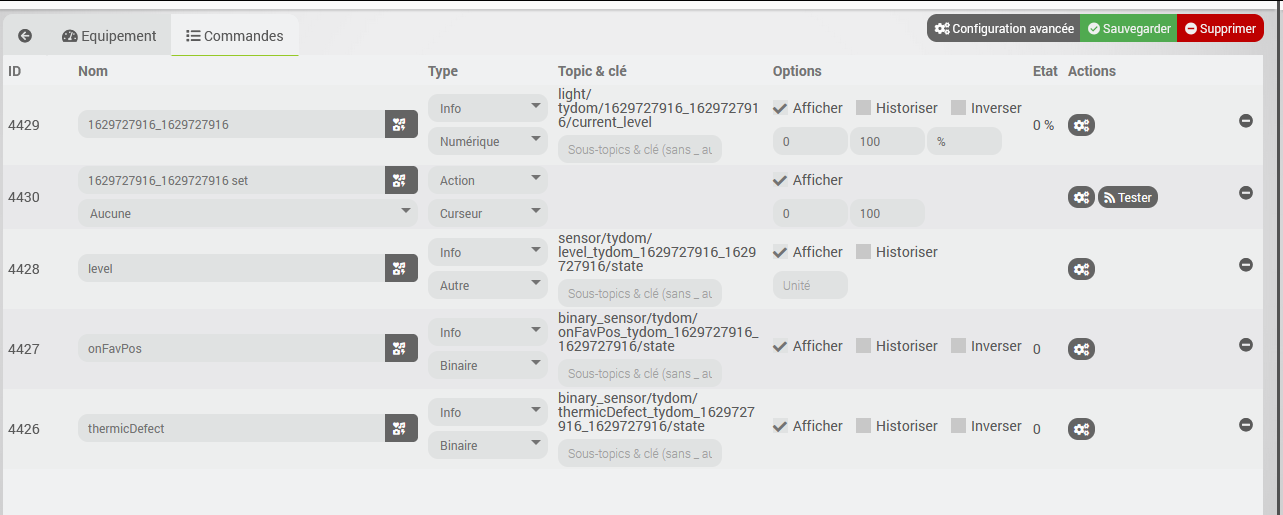Open advanced settings gears for thermicDefect
1283x515 pixels.
coord(1081,429)
